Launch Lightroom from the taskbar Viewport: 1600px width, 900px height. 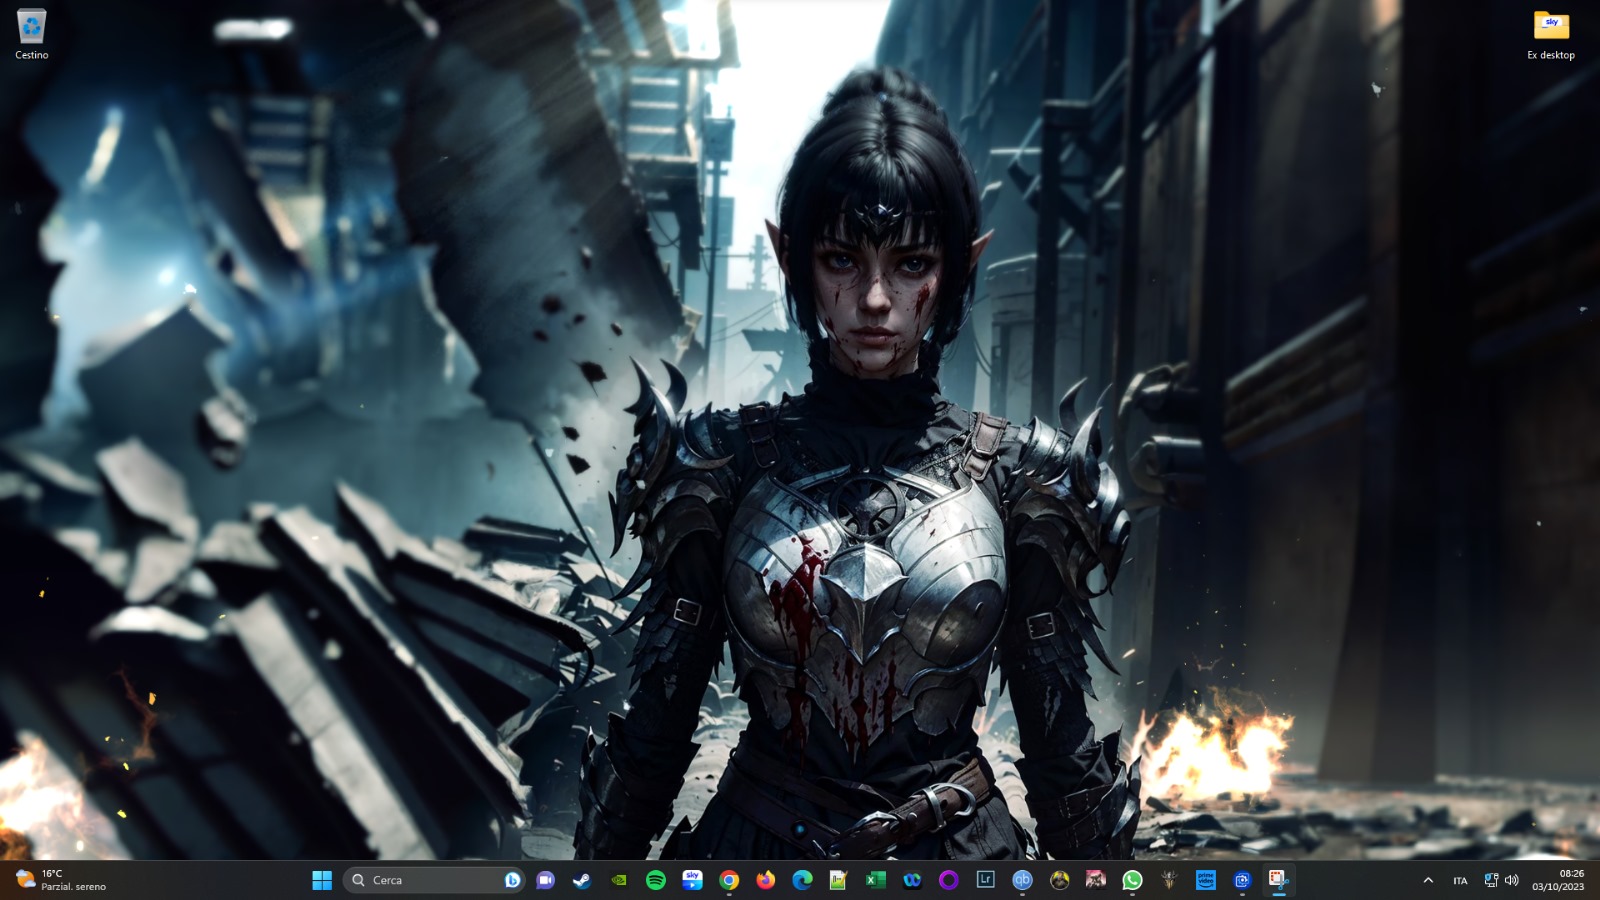pos(985,880)
